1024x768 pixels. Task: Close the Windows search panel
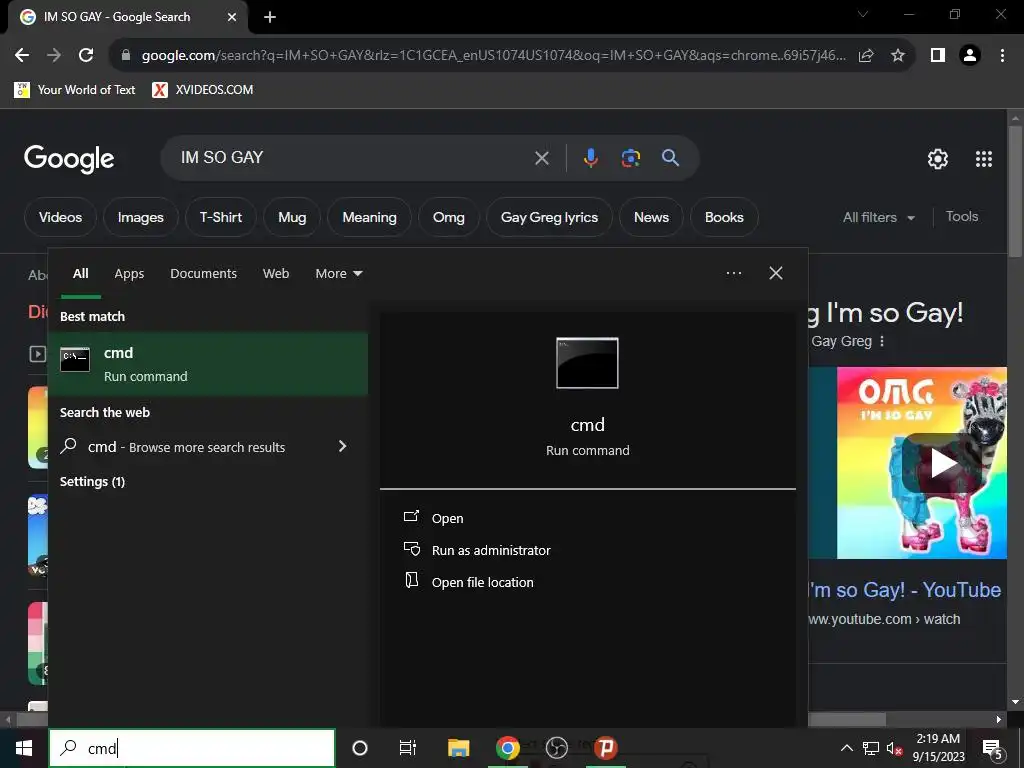coord(776,273)
